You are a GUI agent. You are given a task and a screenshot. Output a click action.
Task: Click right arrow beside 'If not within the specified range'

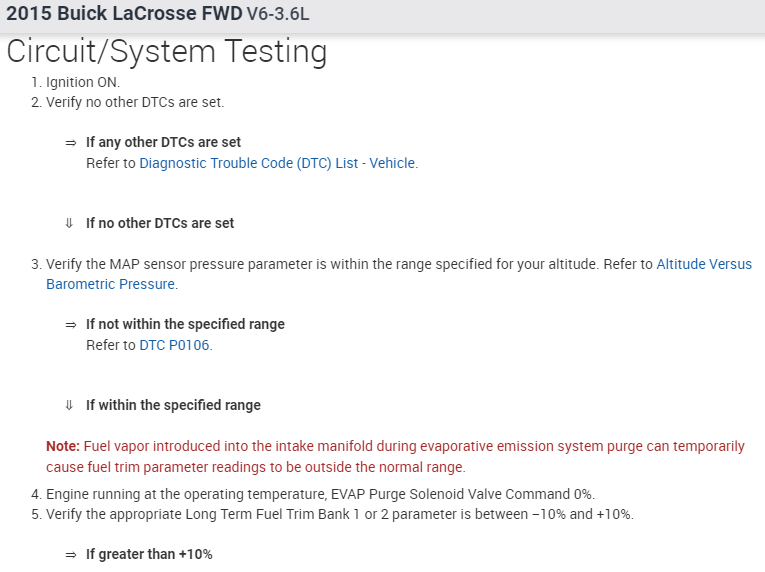tap(71, 324)
